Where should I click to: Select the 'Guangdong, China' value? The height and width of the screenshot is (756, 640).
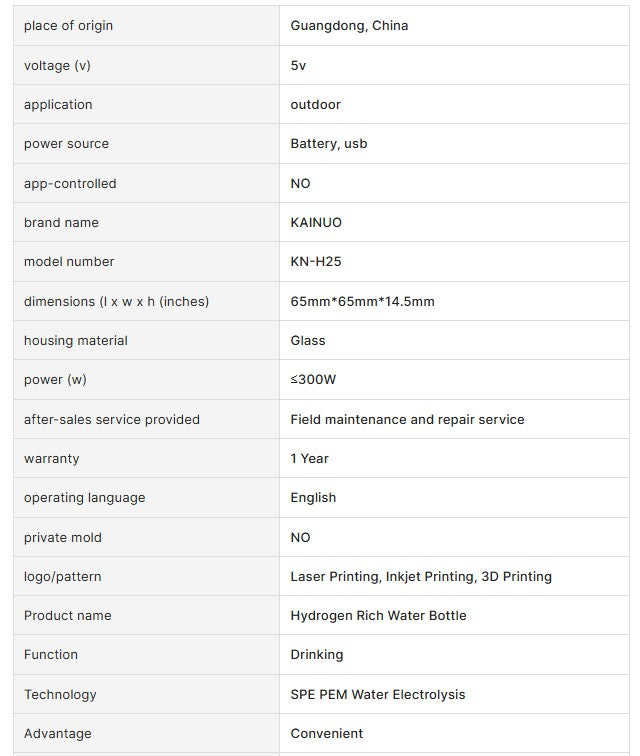[349, 26]
